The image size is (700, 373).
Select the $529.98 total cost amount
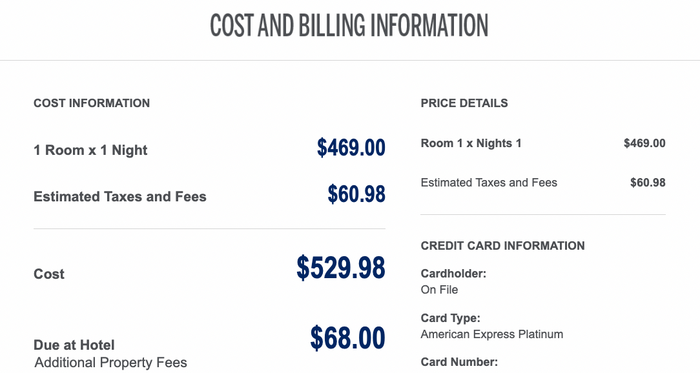click(341, 268)
